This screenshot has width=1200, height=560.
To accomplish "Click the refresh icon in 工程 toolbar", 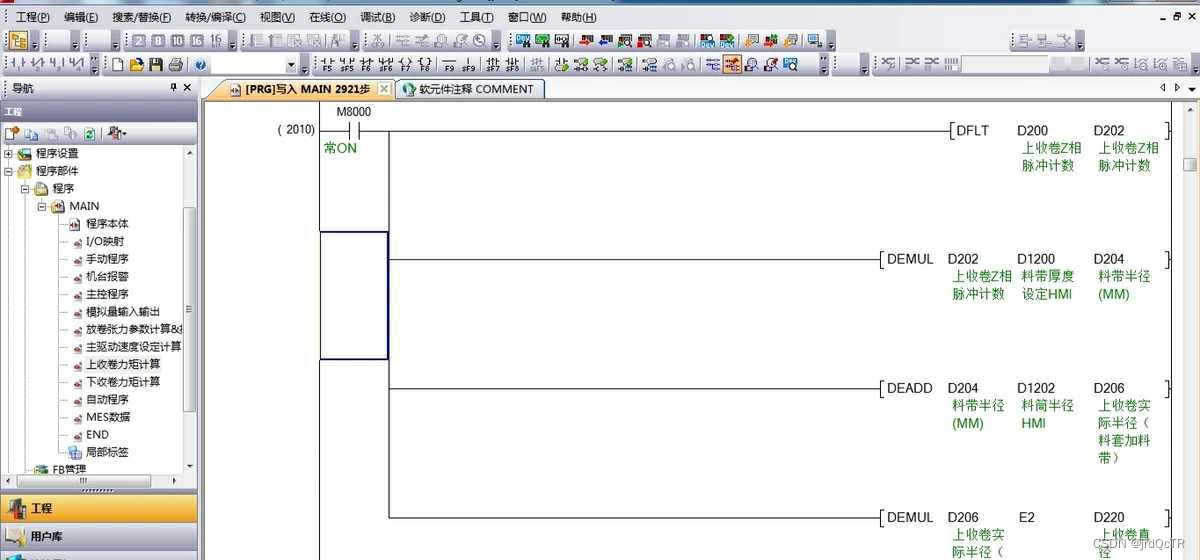I will pyautogui.click(x=90, y=133).
